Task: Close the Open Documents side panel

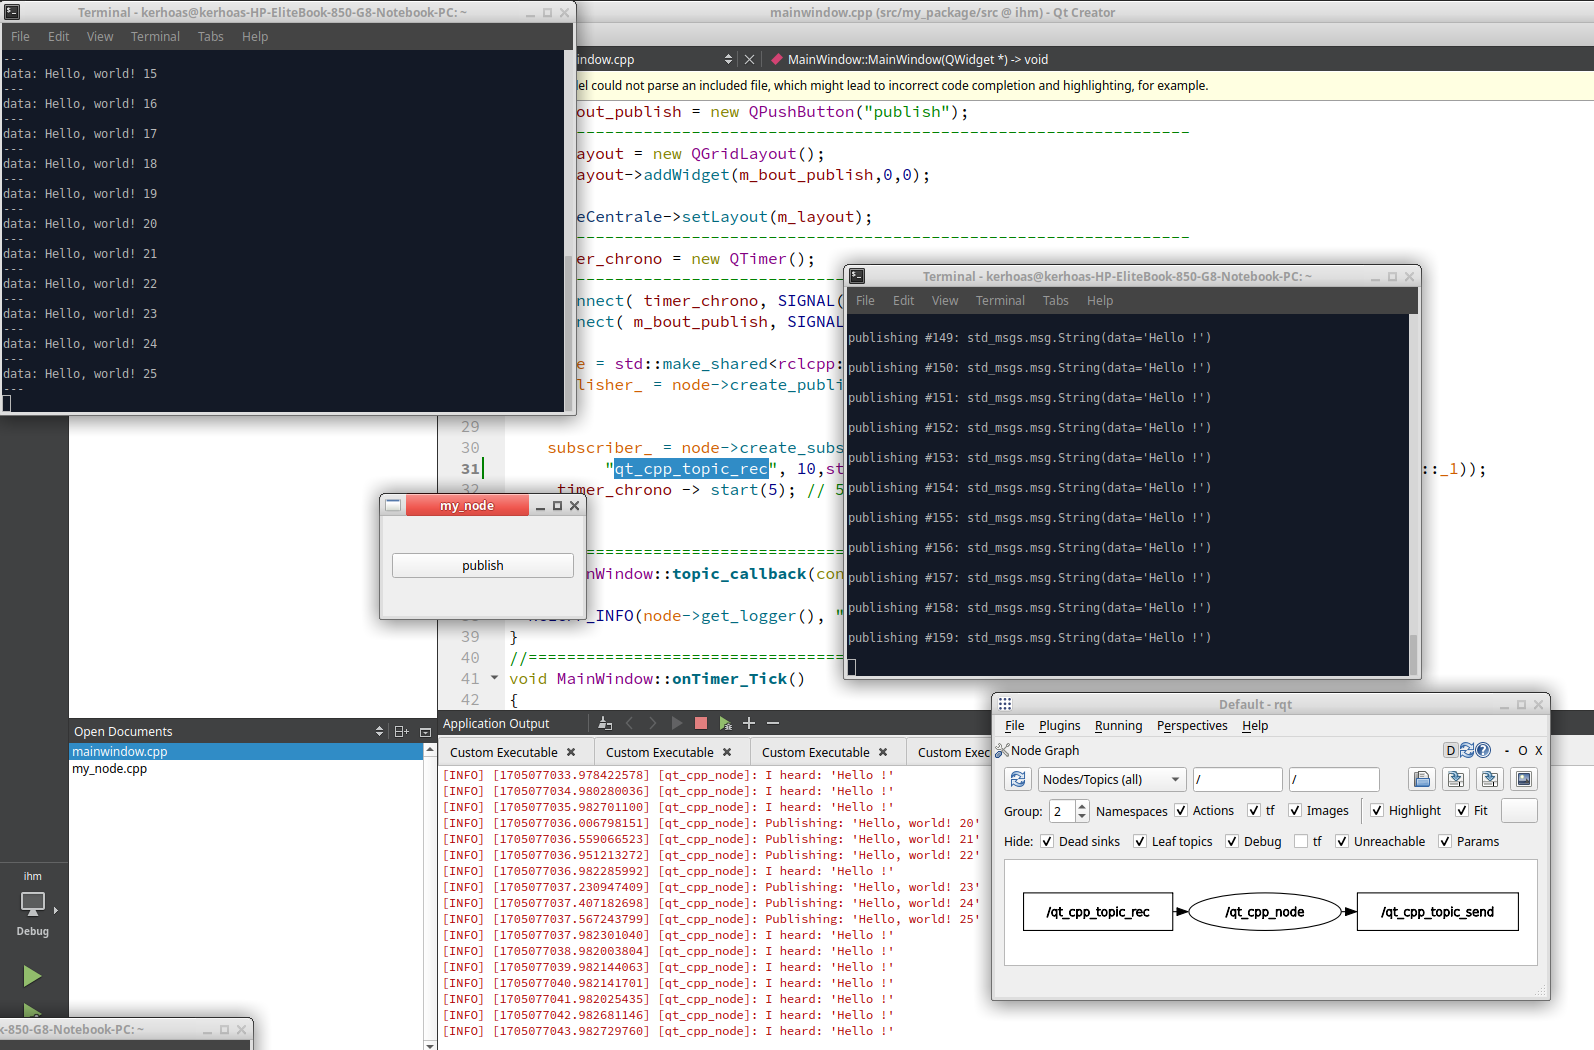Action: click(x=425, y=731)
